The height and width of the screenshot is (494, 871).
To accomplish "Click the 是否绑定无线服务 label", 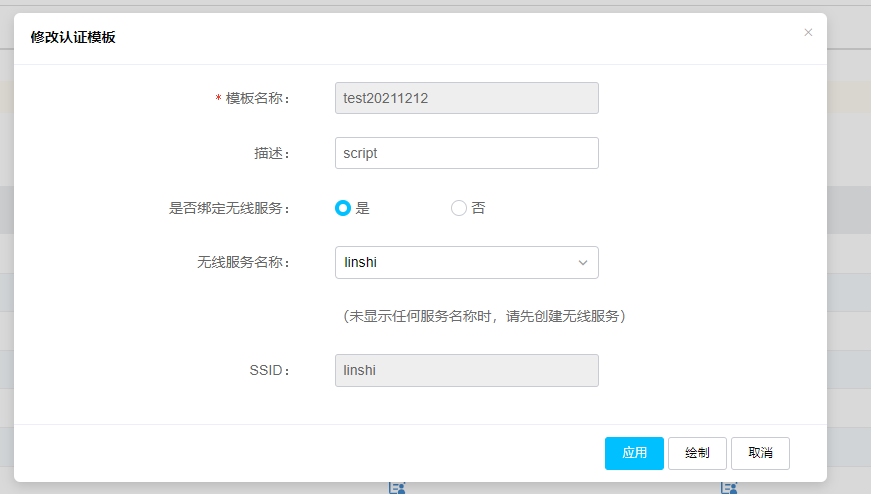I will pyautogui.click(x=229, y=209).
